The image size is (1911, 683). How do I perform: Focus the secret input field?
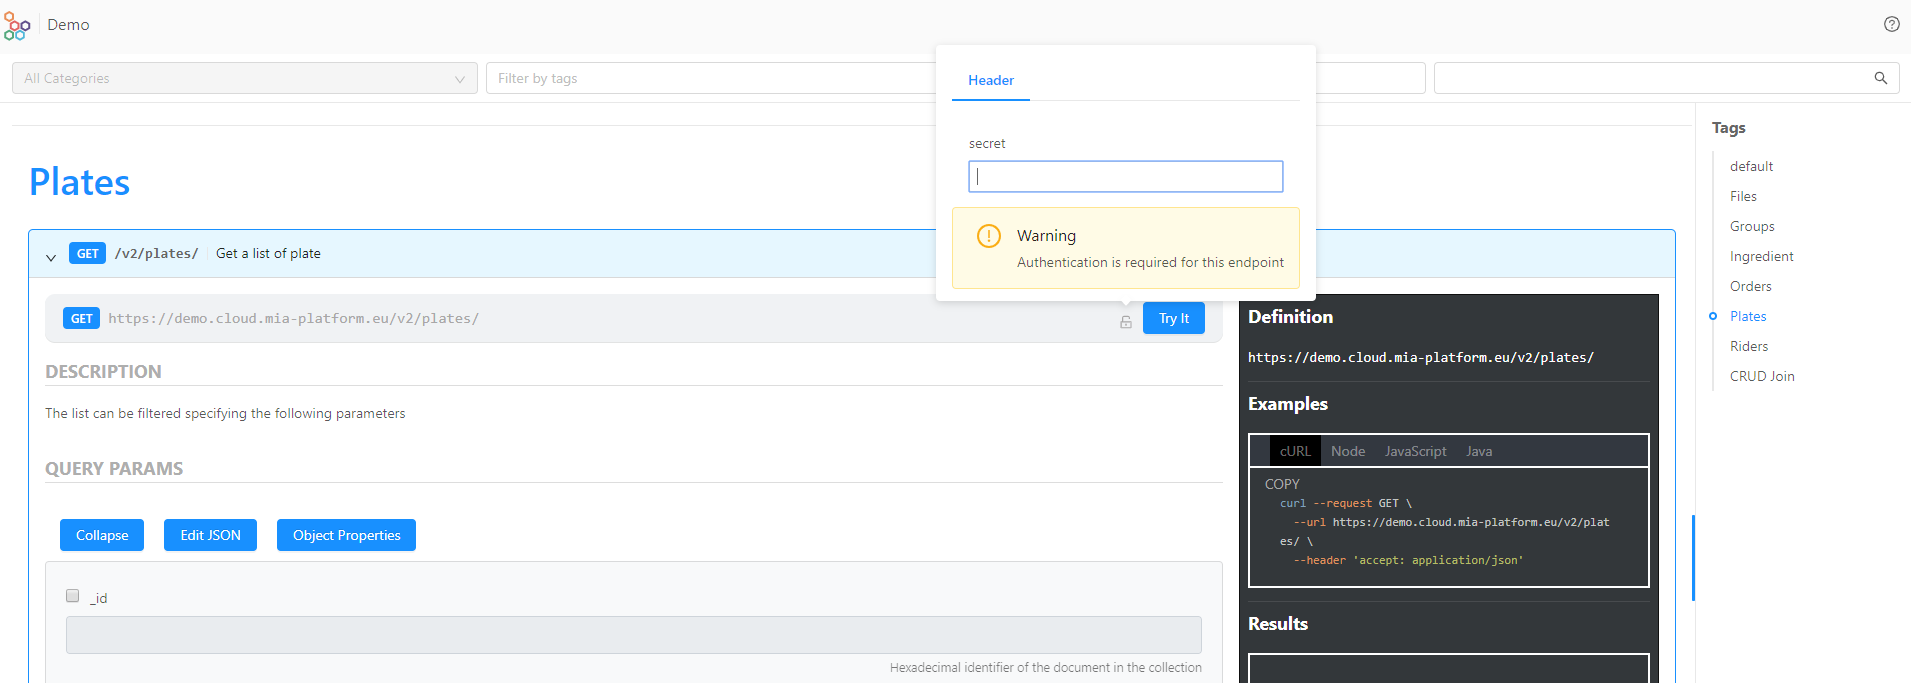(x=1125, y=177)
